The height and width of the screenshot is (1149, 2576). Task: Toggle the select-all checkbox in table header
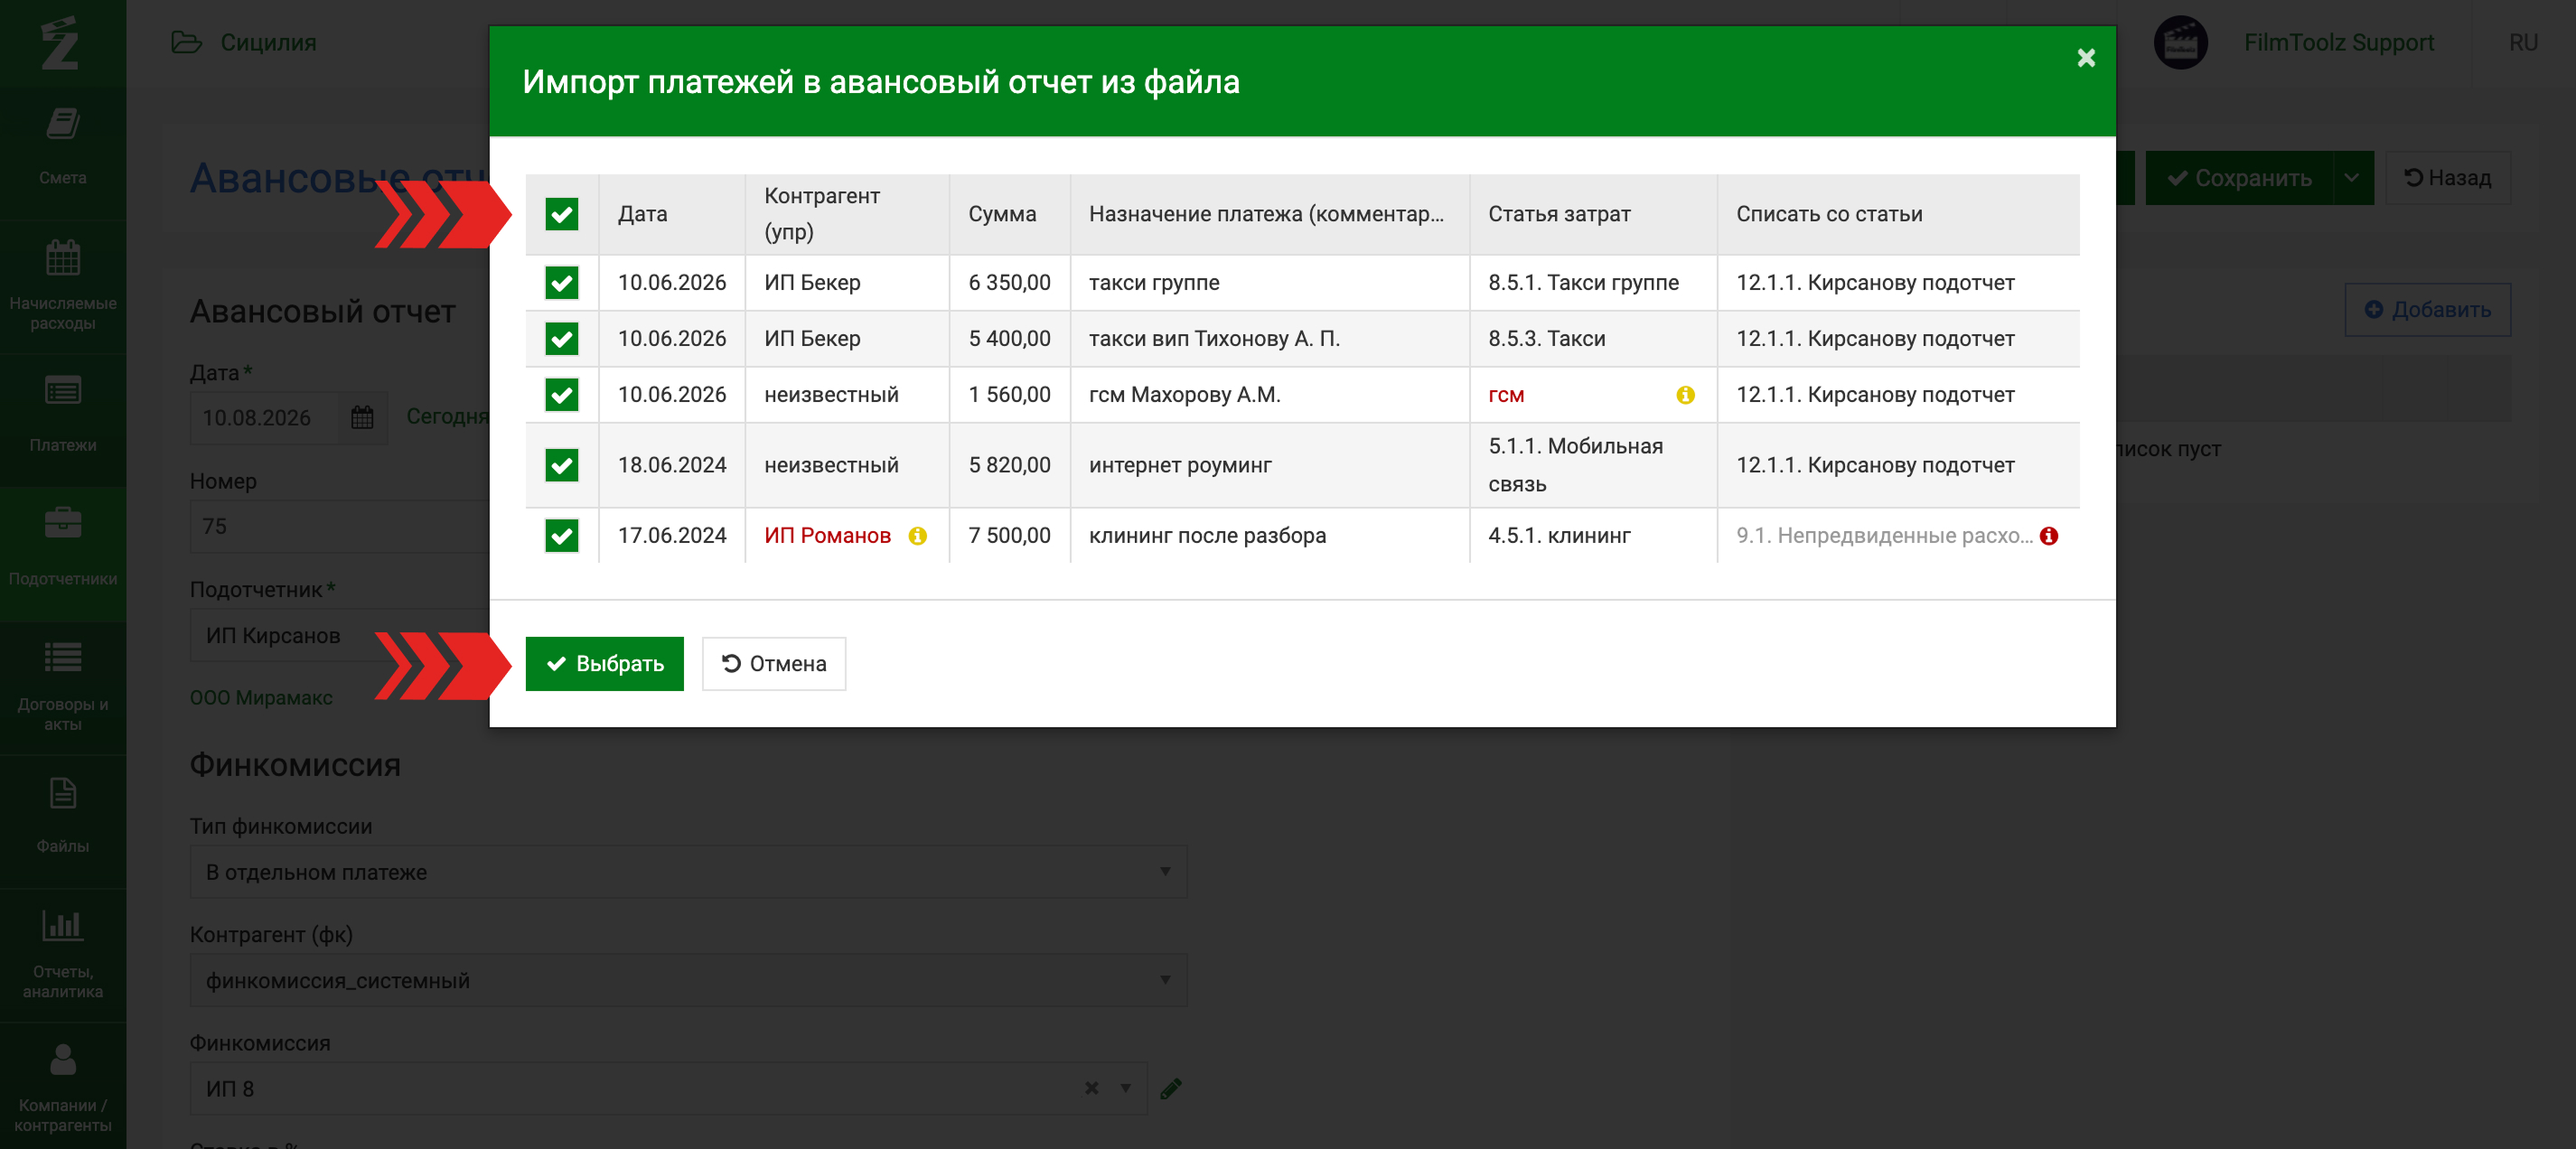561,214
